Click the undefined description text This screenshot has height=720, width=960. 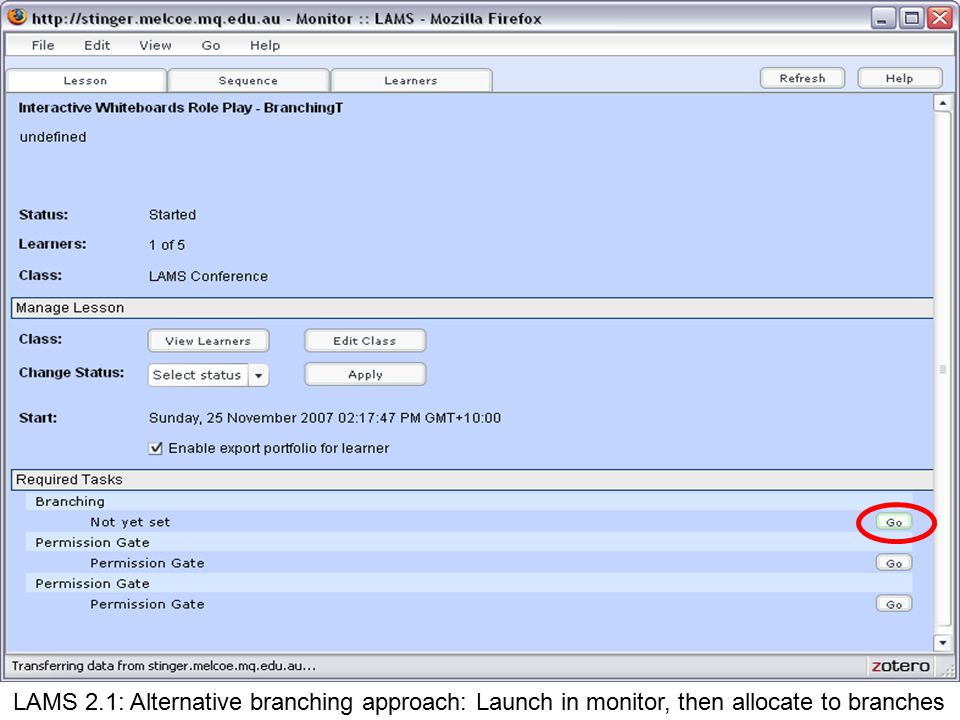pyautogui.click(x=53, y=137)
